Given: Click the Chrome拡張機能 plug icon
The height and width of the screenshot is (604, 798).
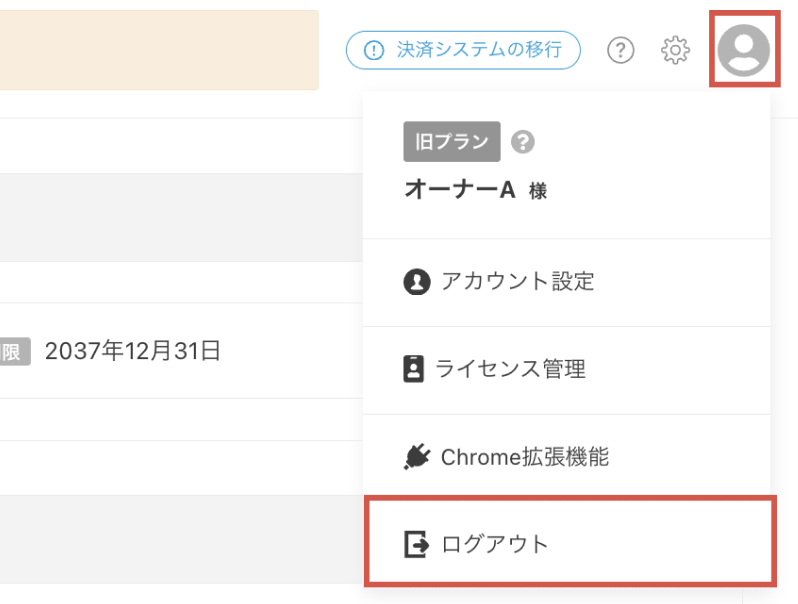Looking at the screenshot, I should pos(417,456).
